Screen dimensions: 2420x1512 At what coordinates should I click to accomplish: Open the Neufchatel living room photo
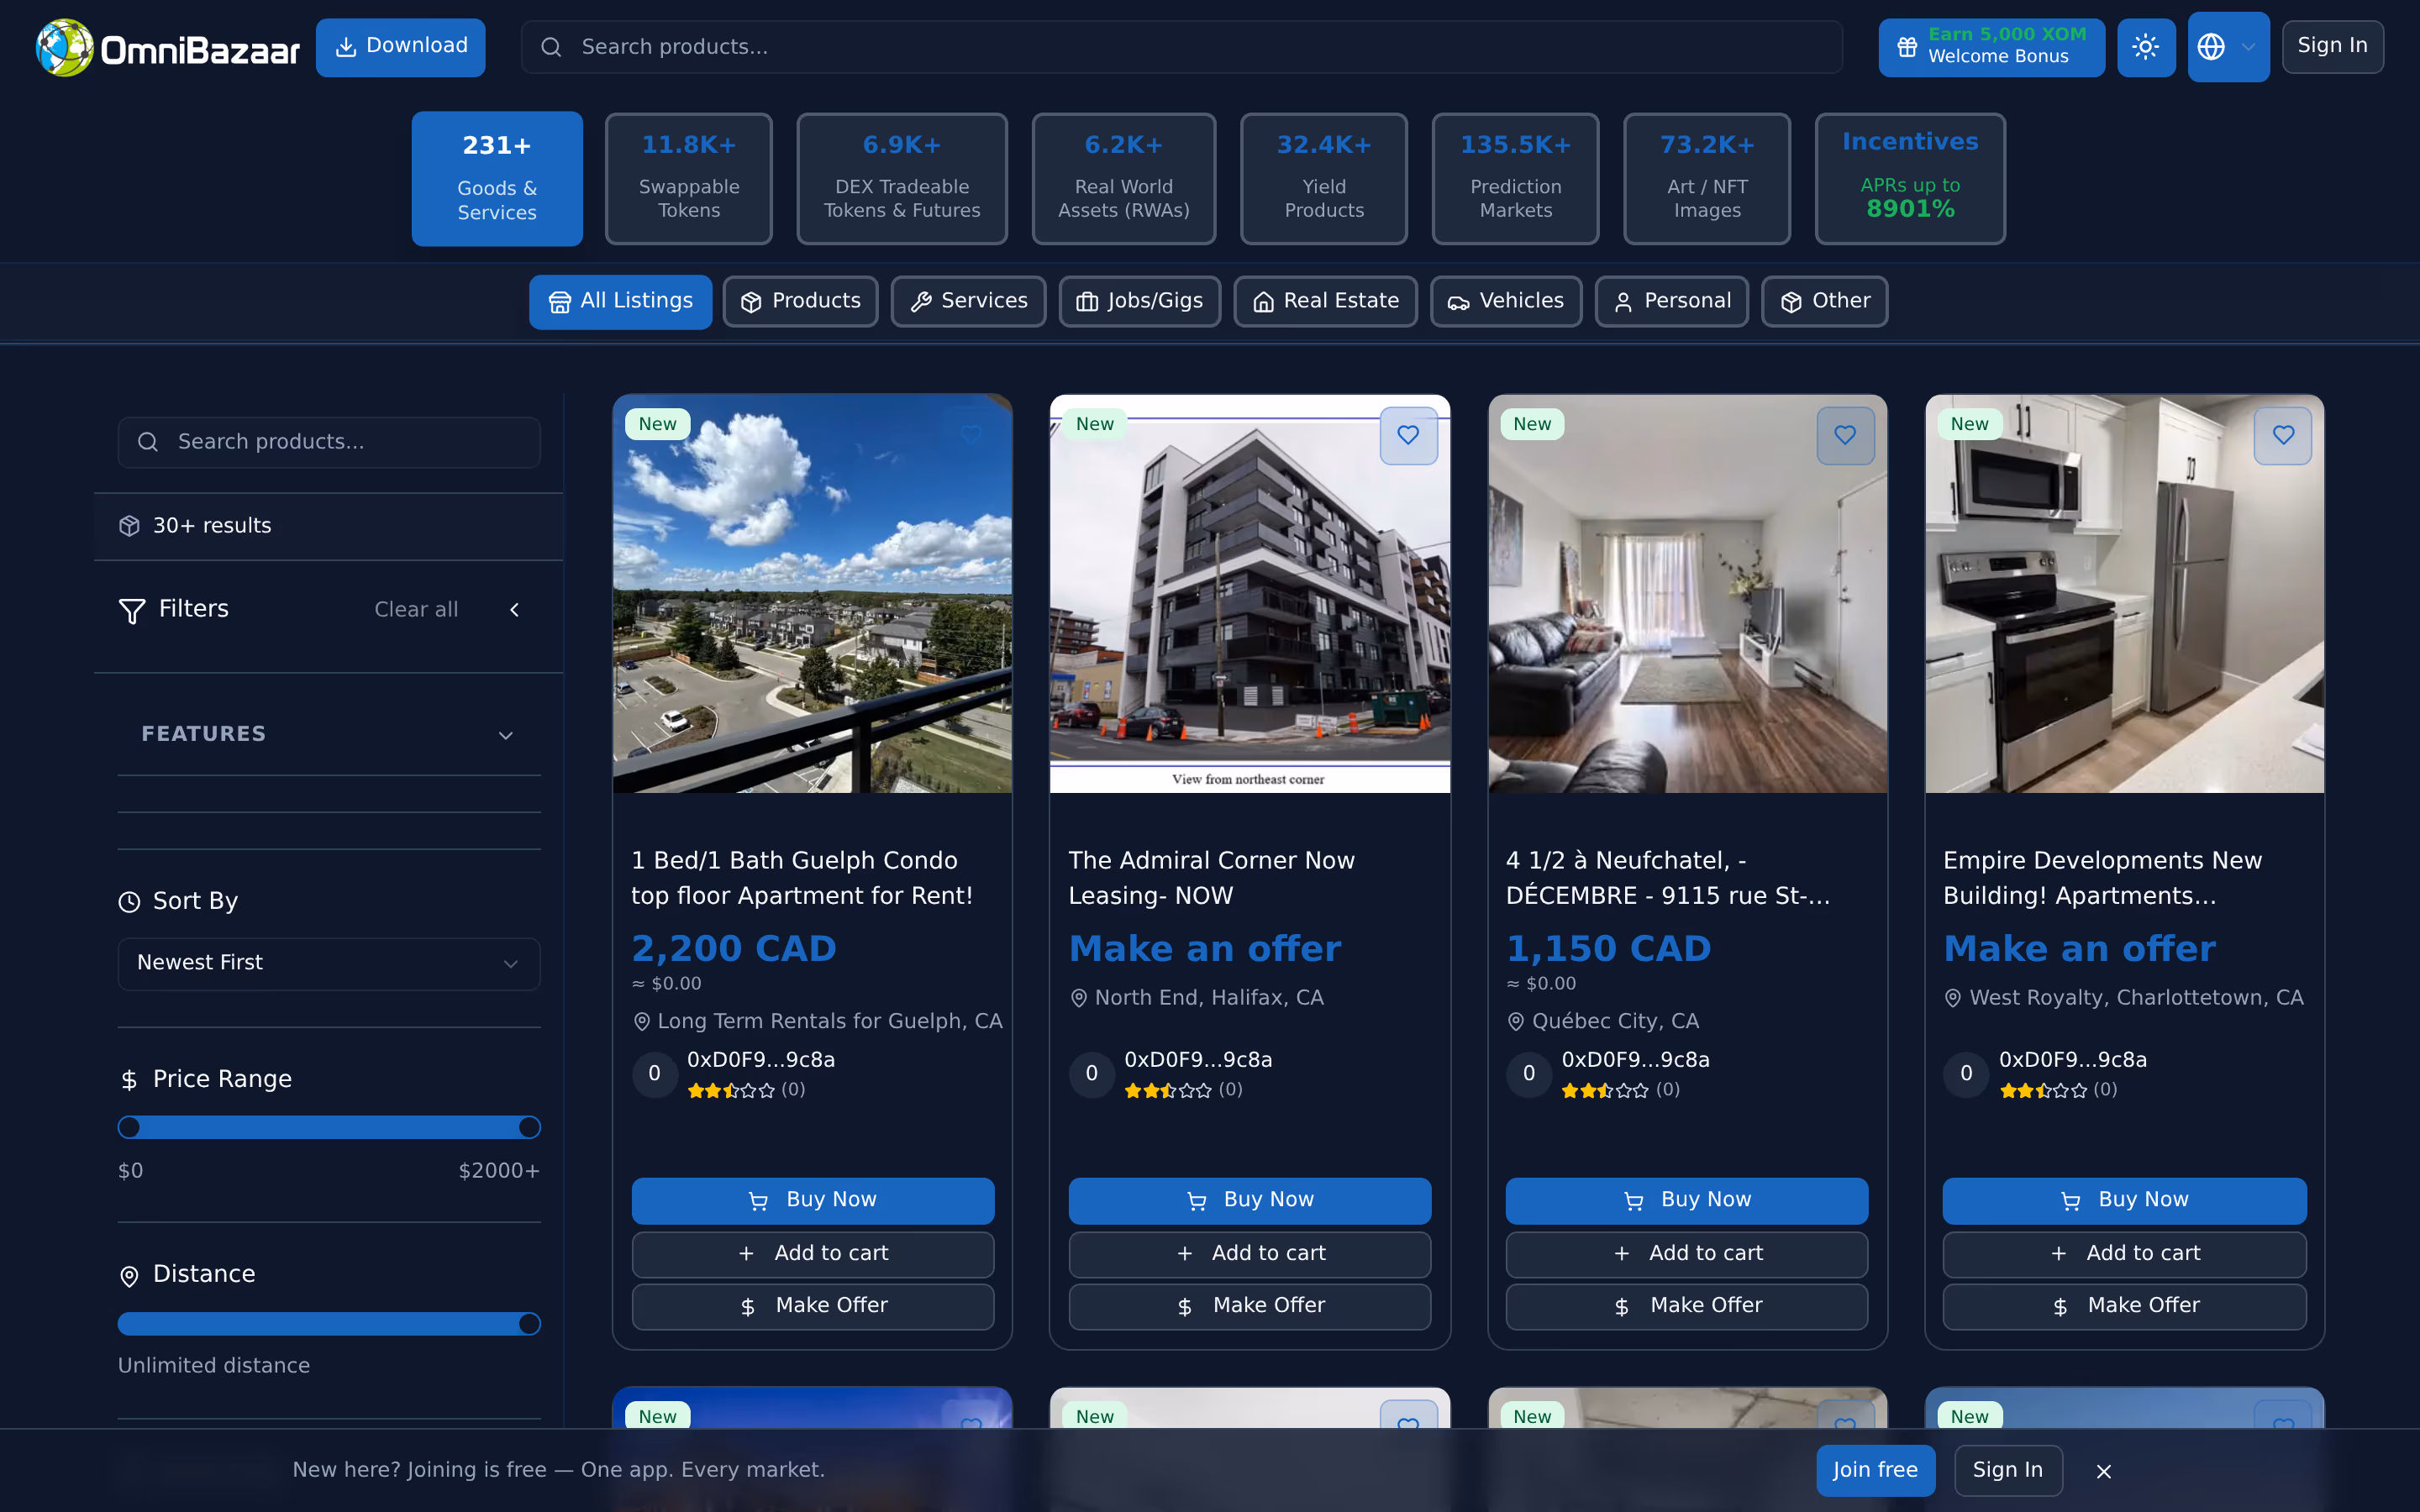(x=1687, y=594)
